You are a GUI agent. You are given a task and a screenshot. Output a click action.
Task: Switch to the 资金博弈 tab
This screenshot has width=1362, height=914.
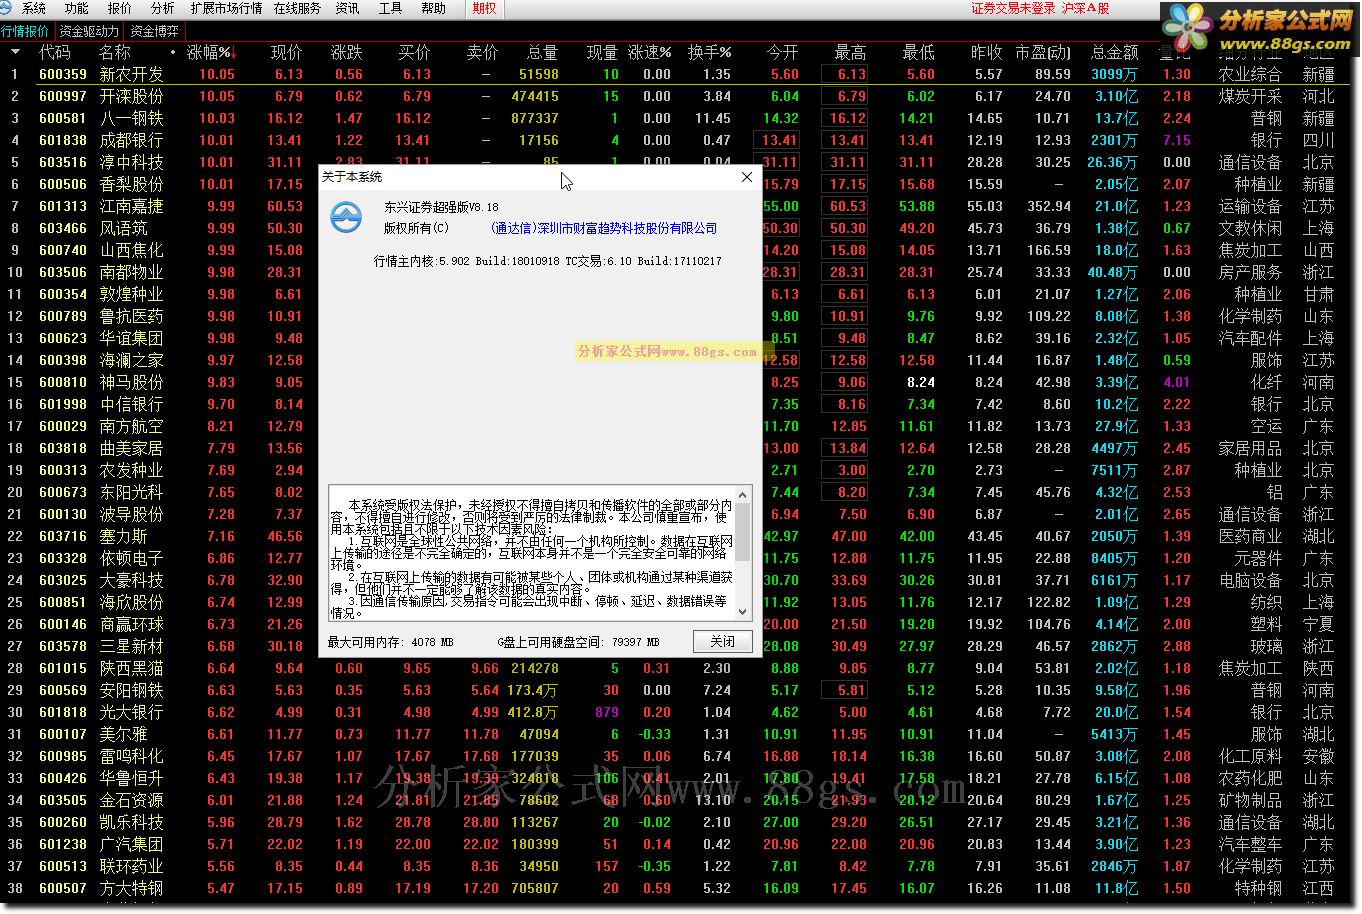point(154,31)
